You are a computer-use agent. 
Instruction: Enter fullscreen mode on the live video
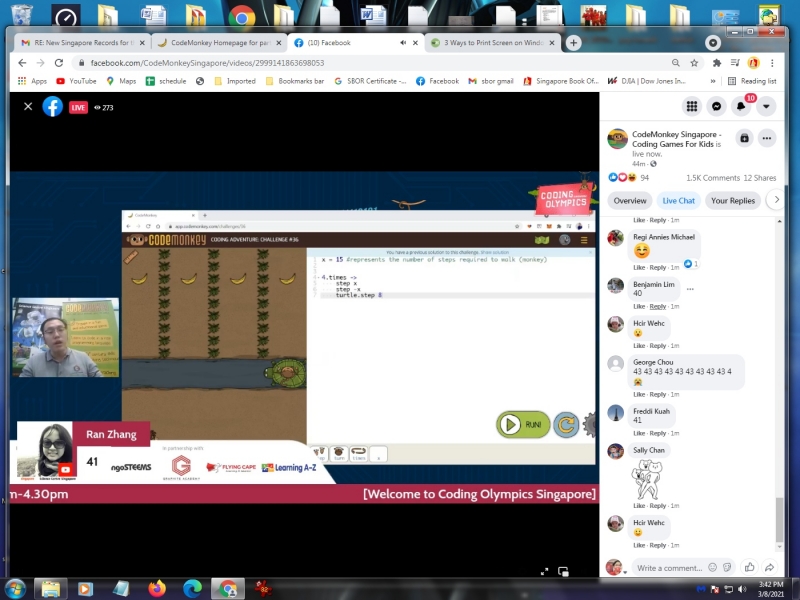tap(544, 571)
